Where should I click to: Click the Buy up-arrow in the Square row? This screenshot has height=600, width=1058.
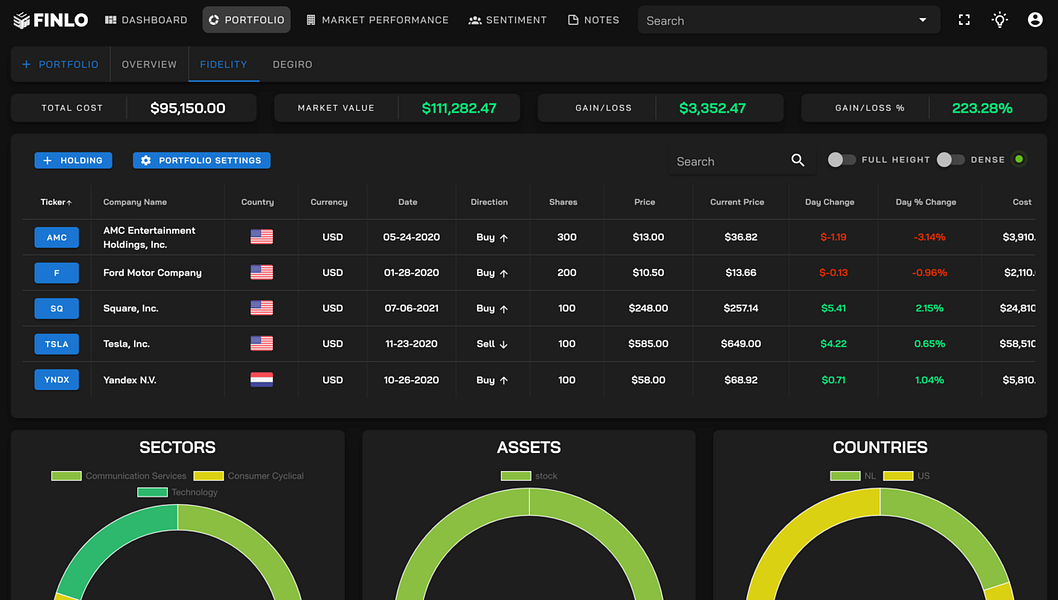pos(503,309)
